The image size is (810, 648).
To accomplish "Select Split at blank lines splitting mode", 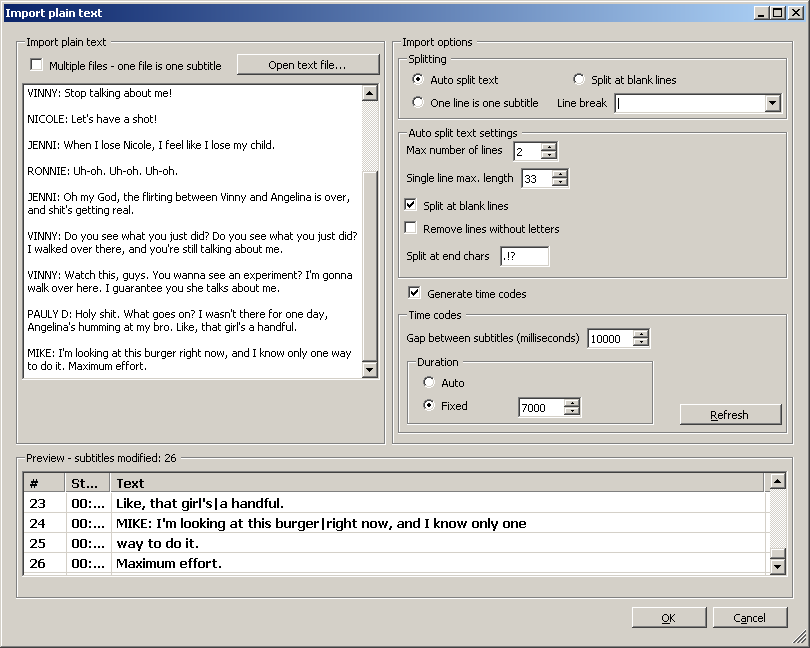I will (x=578, y=79).
